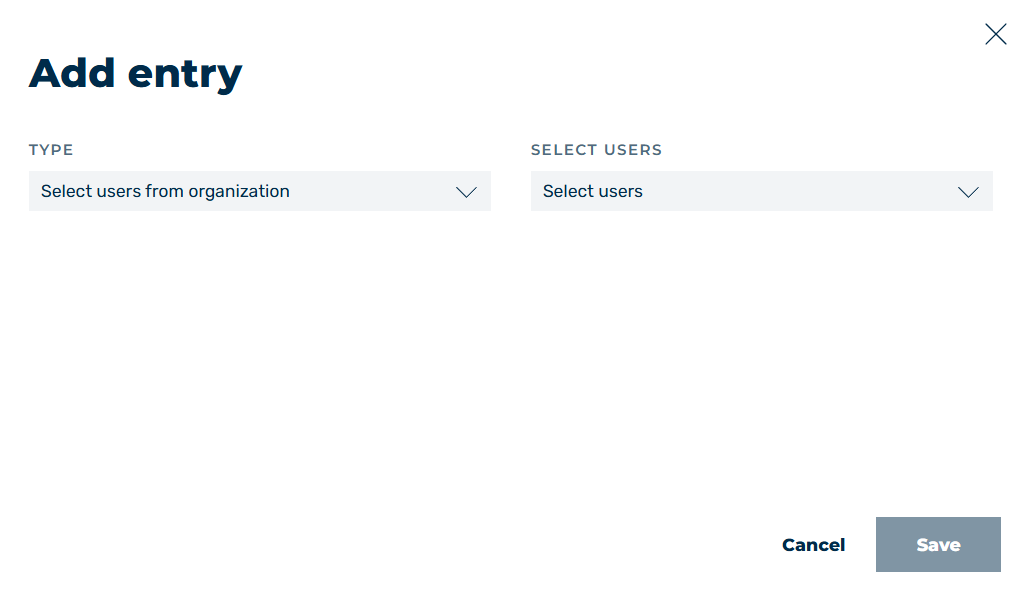This screenshot has height=611, width=1031.
Task: Click the bold Cancel text link
Action: (813, 545)
